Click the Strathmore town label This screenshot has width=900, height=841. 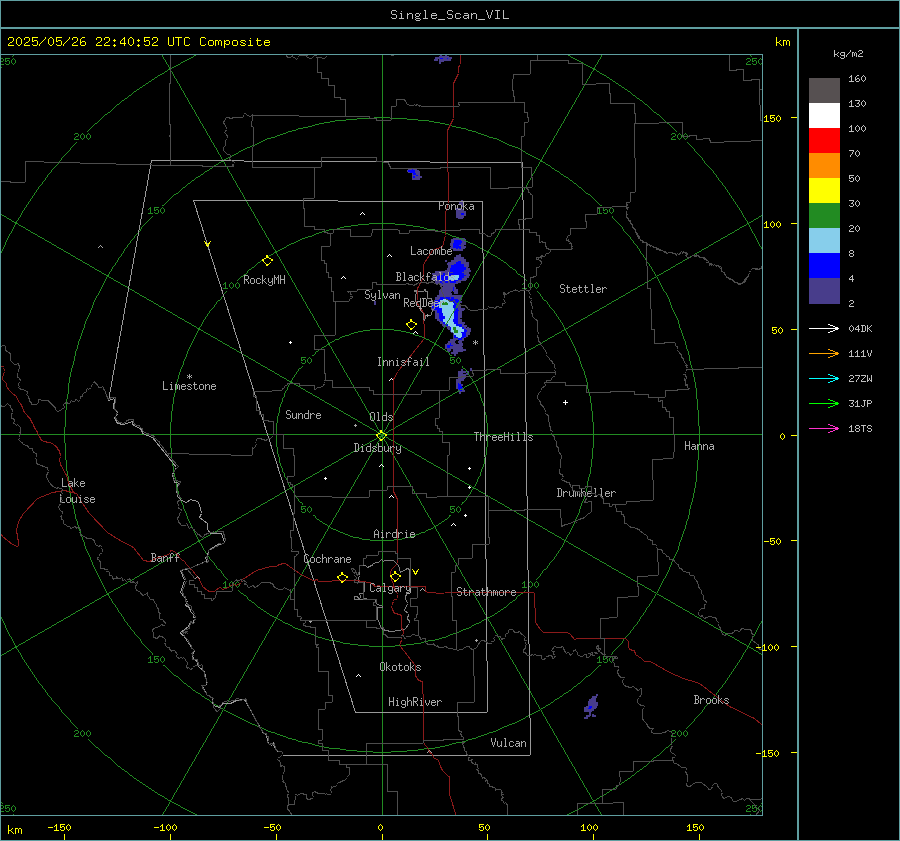click(x=486, y=592)
